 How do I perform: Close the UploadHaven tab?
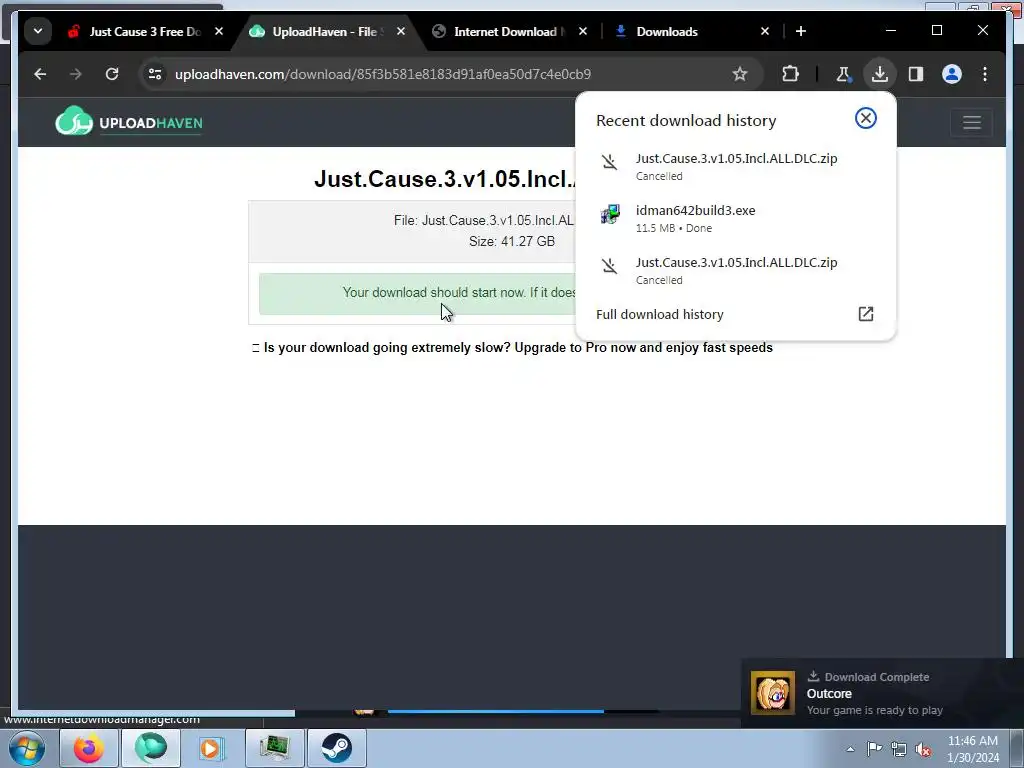(401, 31)
